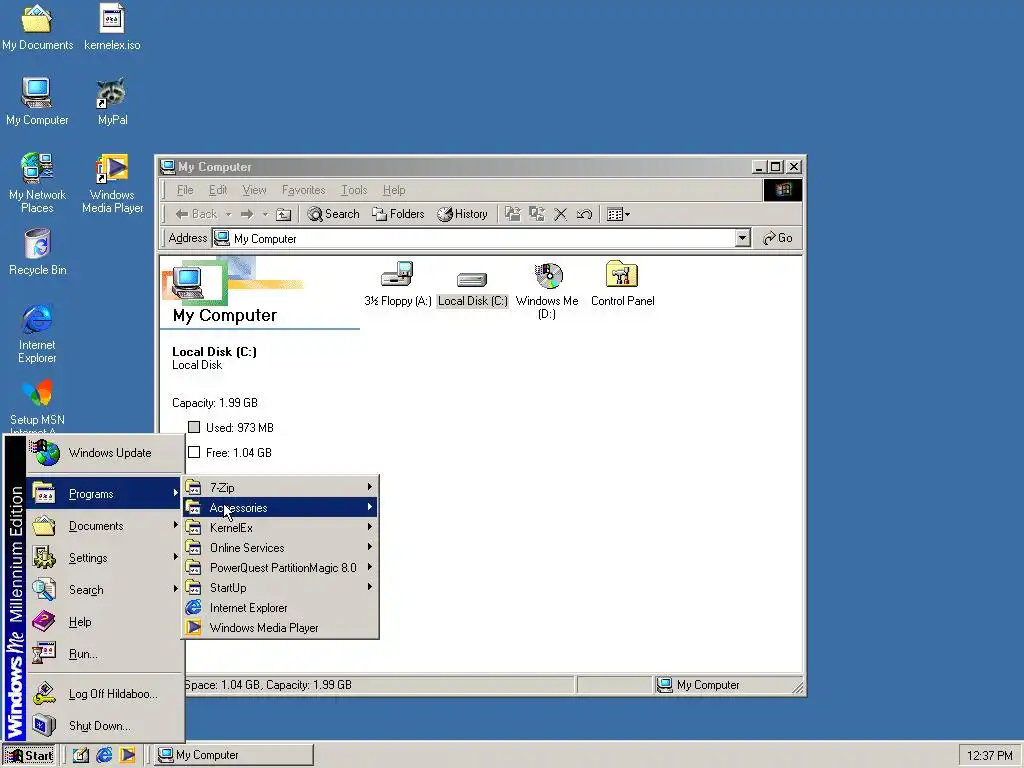Click the Undo toolbar icon
This screenshot has width=1024, height=768.
coord(584,214)
